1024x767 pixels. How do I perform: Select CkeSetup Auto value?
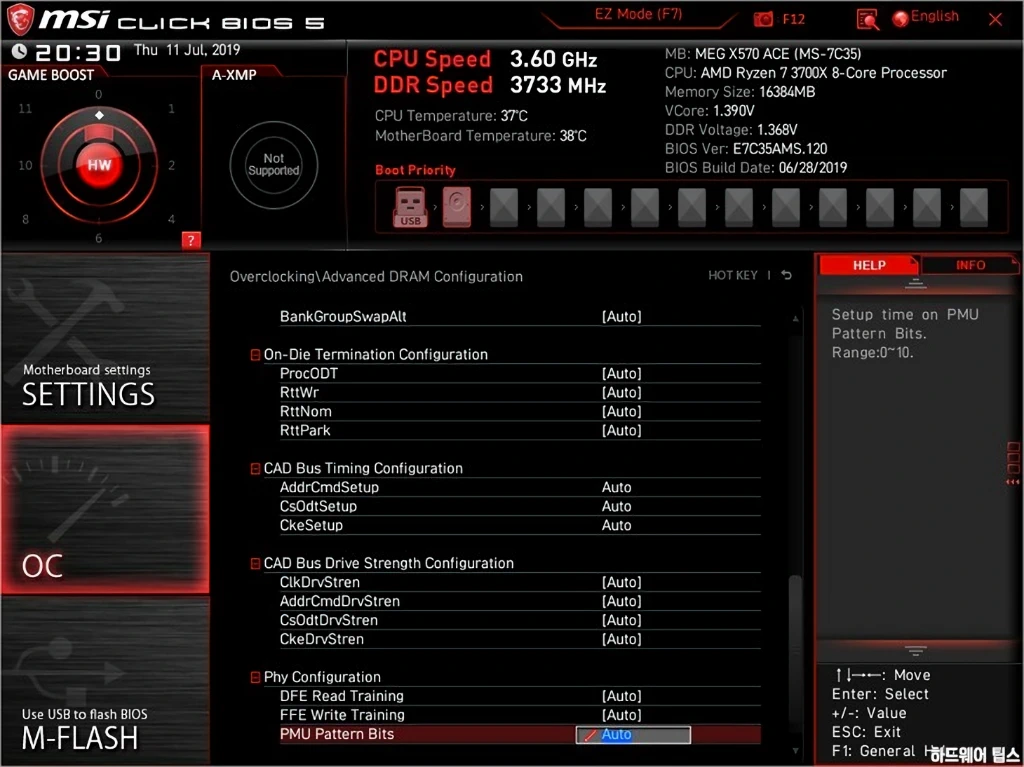tap(616, 525)
